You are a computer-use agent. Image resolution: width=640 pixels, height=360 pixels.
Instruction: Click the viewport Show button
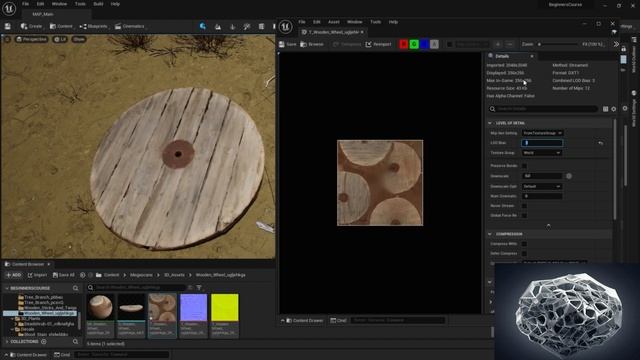click(x=79, y=39)
